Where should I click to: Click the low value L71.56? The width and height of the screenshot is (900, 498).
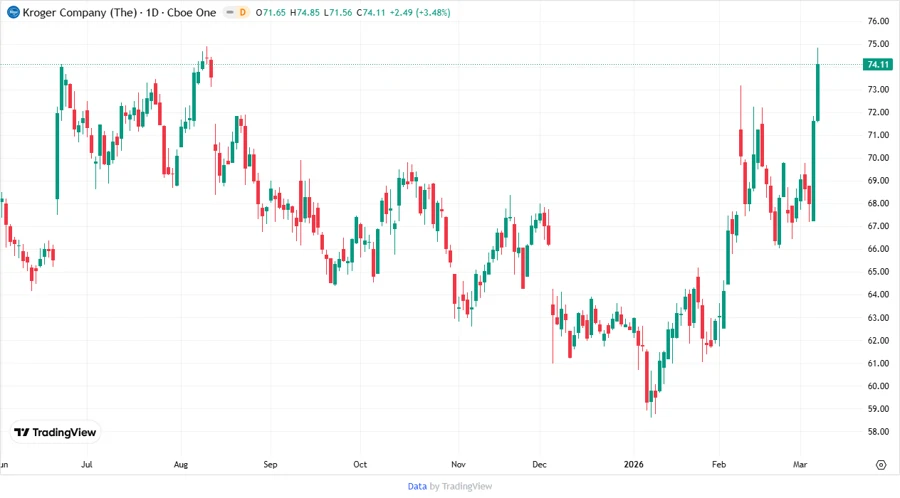click(x=338, y=12)
